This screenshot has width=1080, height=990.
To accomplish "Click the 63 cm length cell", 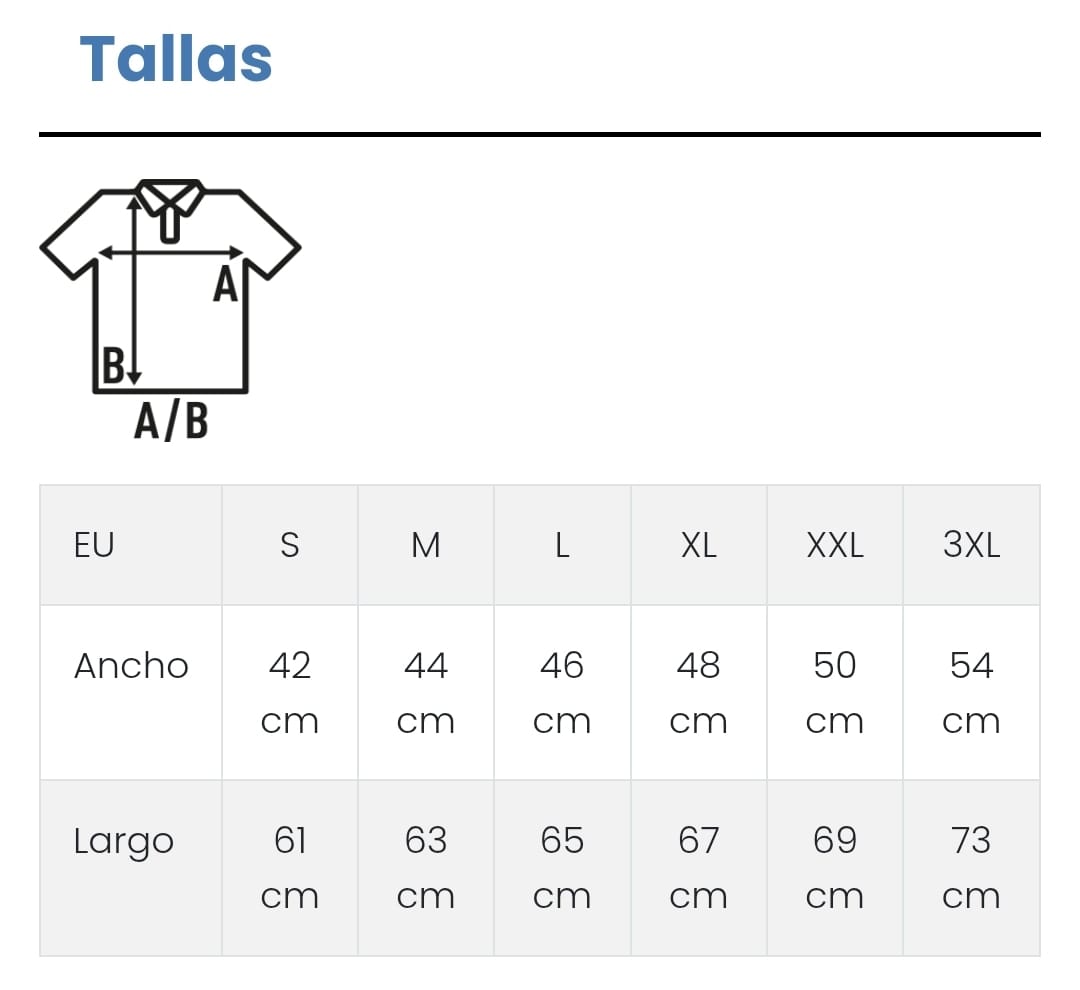I will pyautogui.click(x=426, y=867).
